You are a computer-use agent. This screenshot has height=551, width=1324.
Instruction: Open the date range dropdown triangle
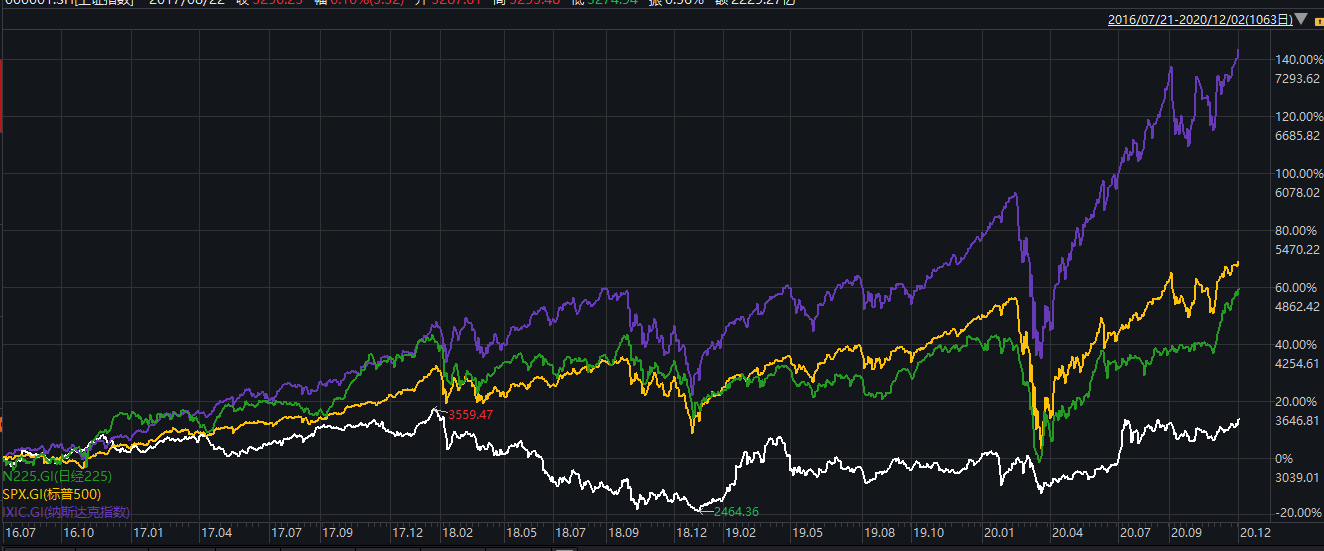[x=1300, y=19]
